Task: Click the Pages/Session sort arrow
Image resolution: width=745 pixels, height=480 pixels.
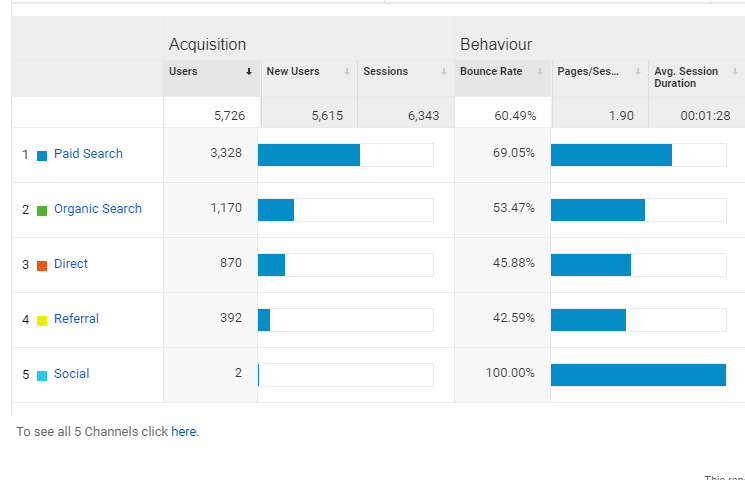Action: coord(638,72)
